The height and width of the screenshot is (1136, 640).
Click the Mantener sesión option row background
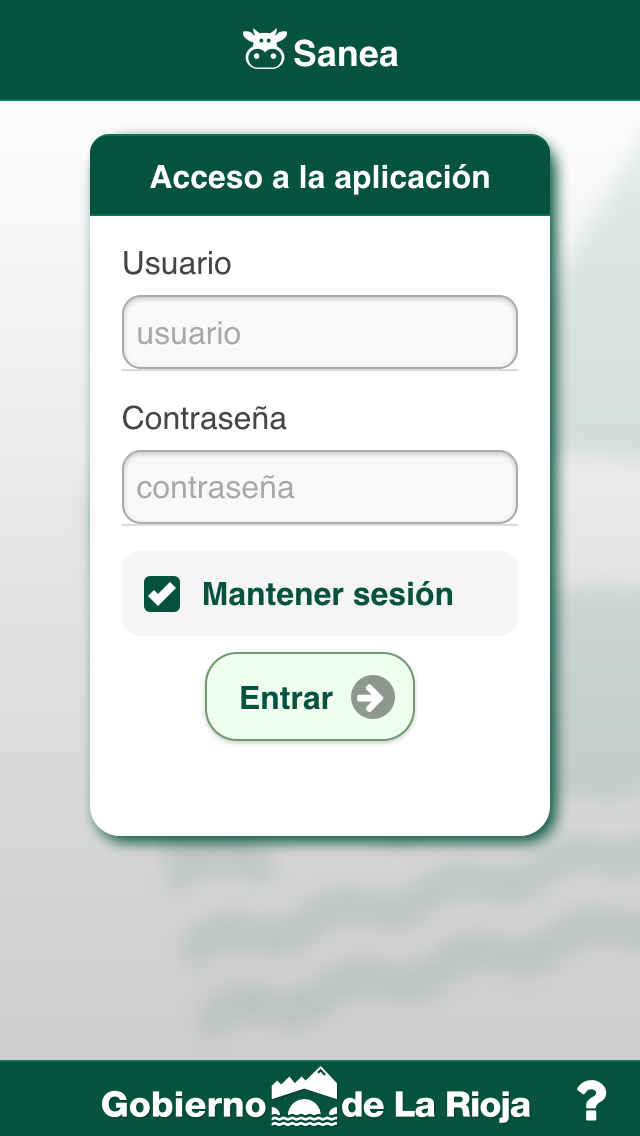point(320,593)
